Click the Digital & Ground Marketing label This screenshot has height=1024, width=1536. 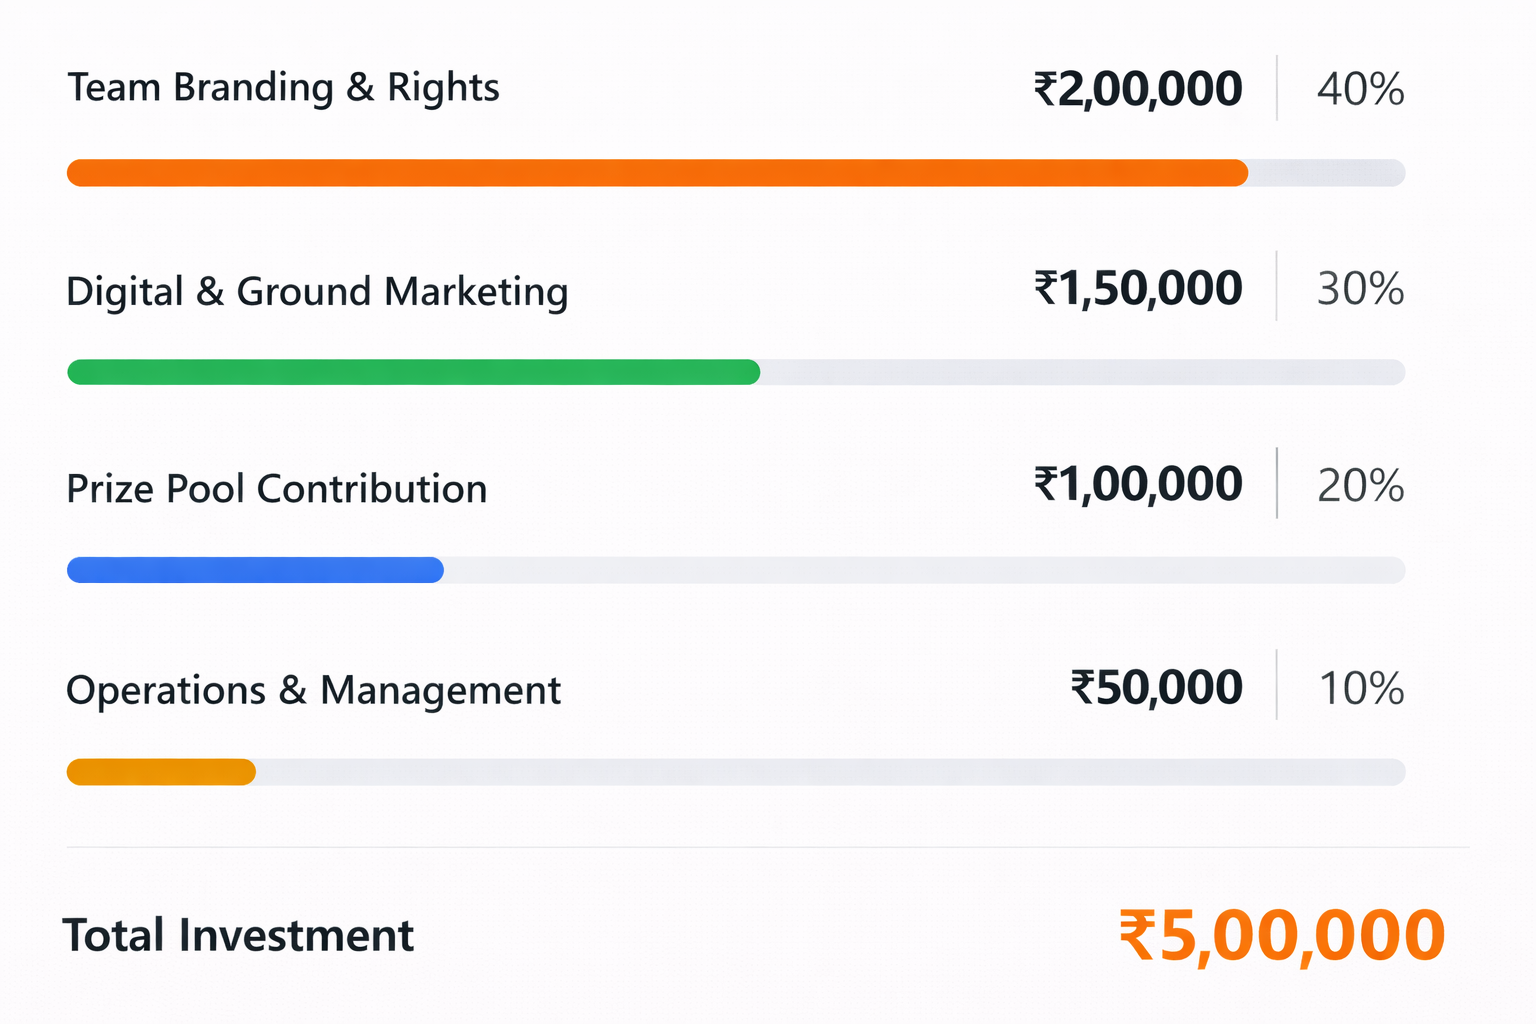317,292
